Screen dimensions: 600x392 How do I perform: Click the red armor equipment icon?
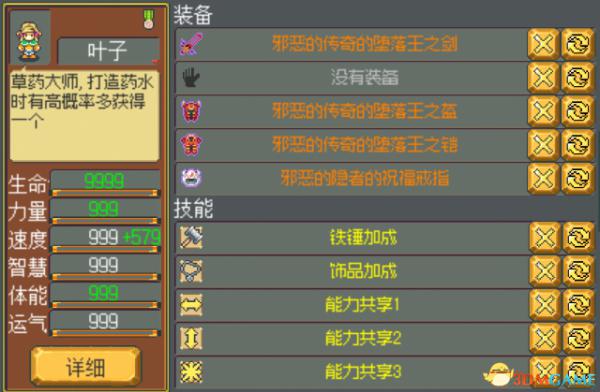point(191,144)
